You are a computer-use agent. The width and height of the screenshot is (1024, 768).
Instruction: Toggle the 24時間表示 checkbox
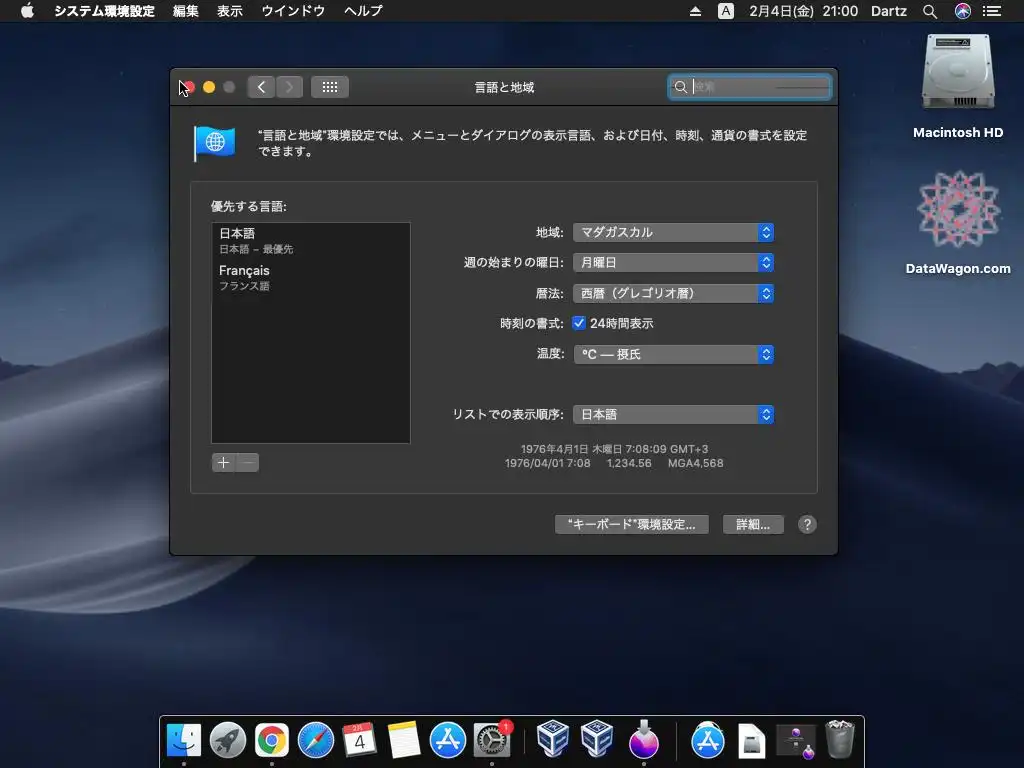tap(579, 323)
